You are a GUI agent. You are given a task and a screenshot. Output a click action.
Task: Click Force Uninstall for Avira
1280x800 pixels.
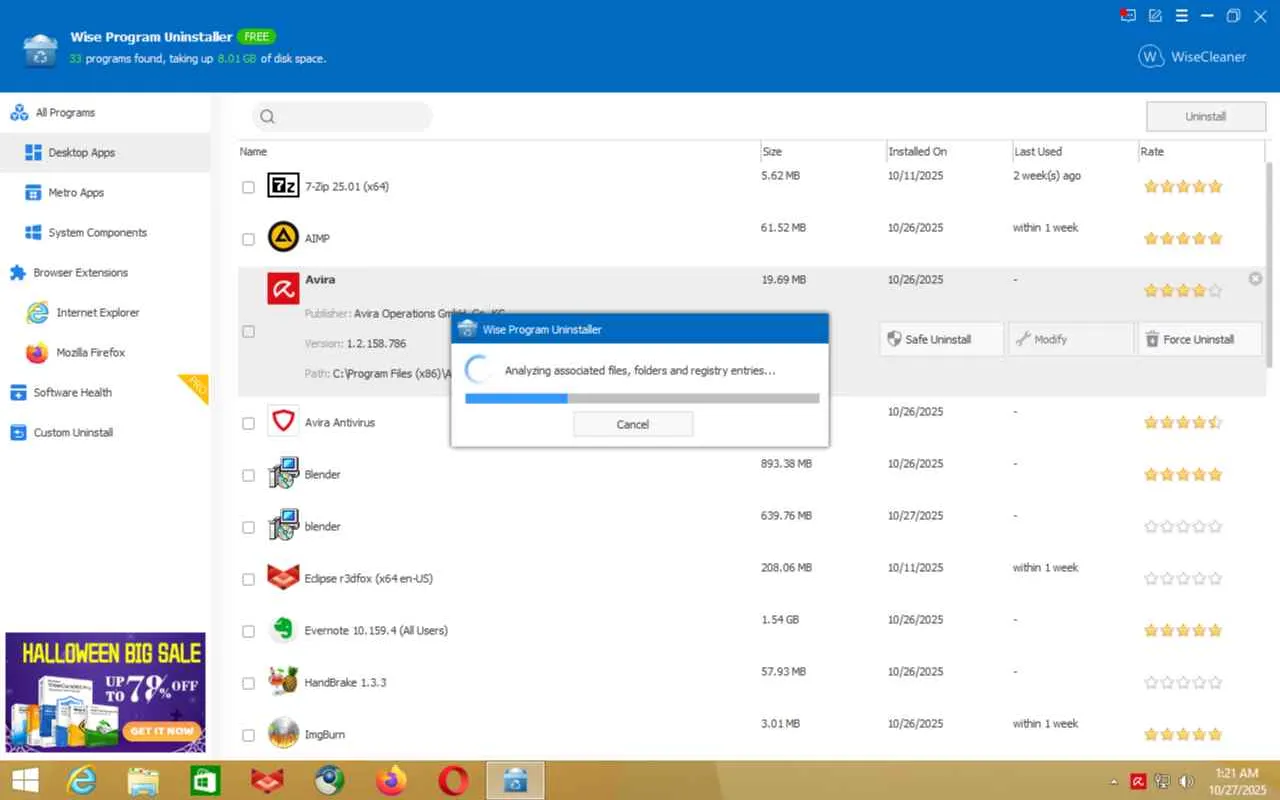coord(1200,339)
